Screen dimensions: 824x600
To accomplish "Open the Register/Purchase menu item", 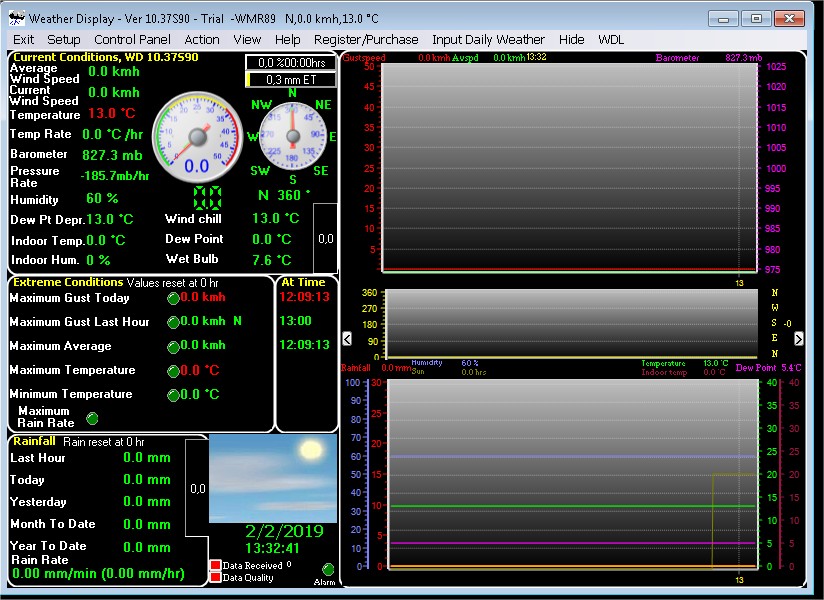I will coord(366,39).
